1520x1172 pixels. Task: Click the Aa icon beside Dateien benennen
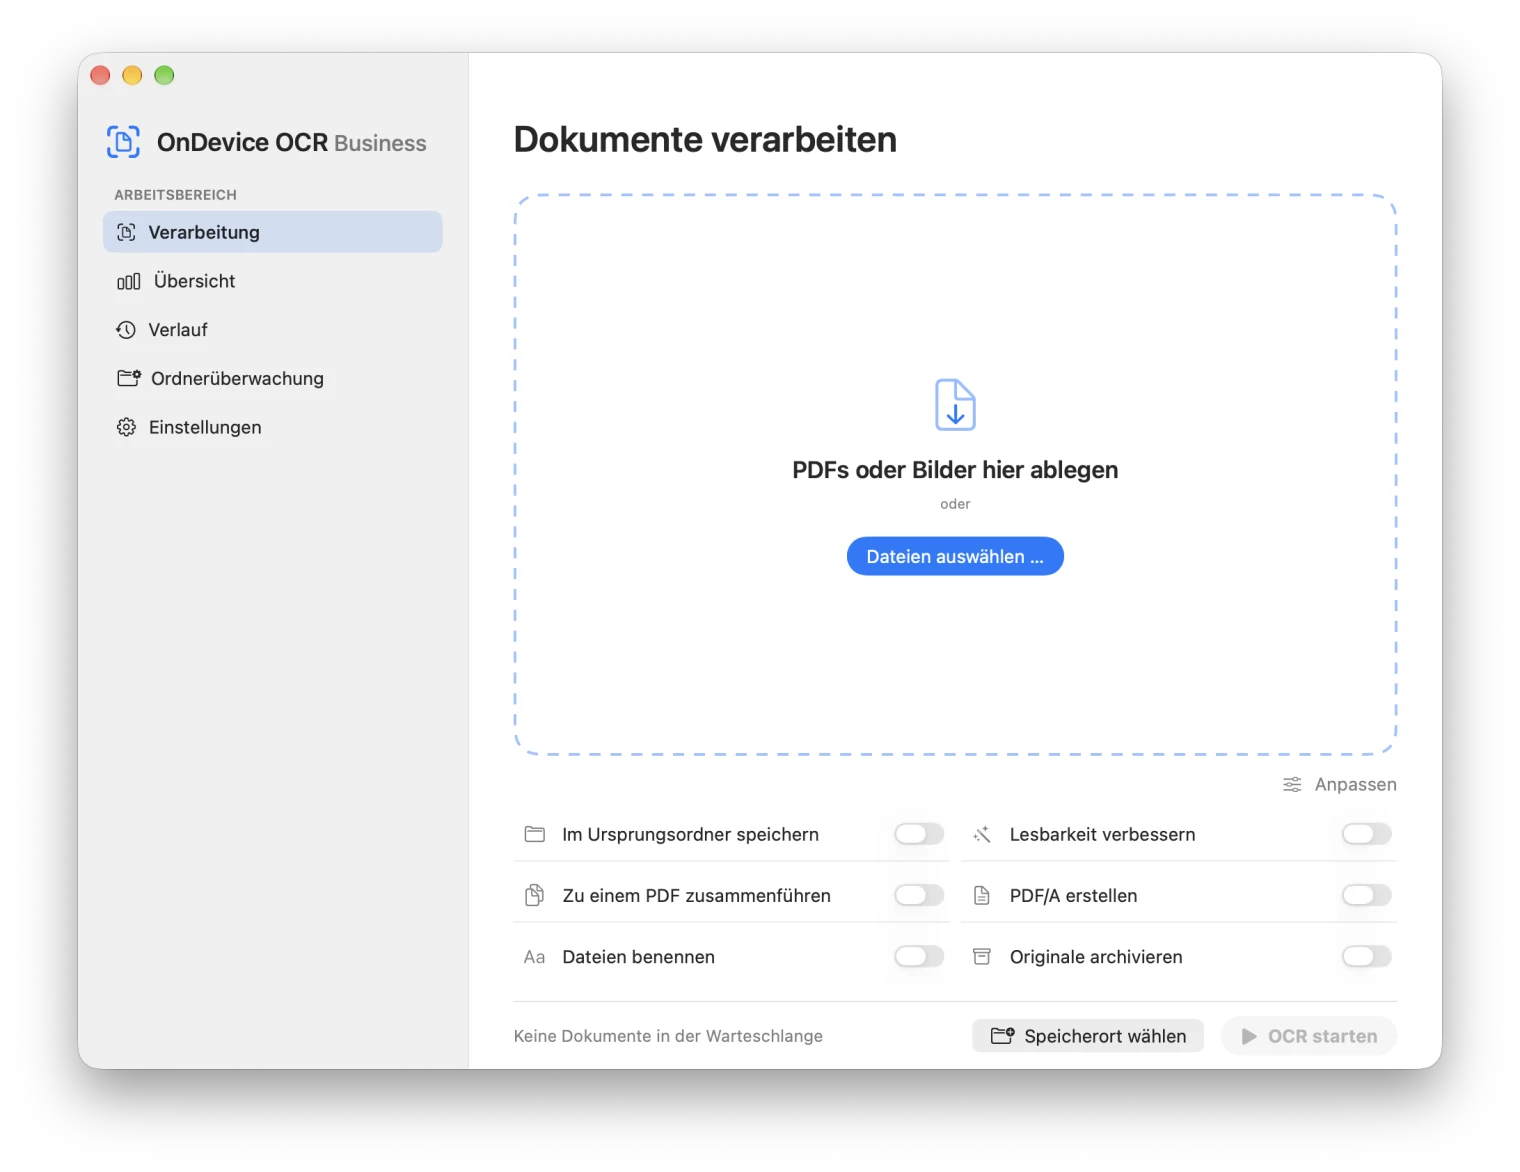535,957
